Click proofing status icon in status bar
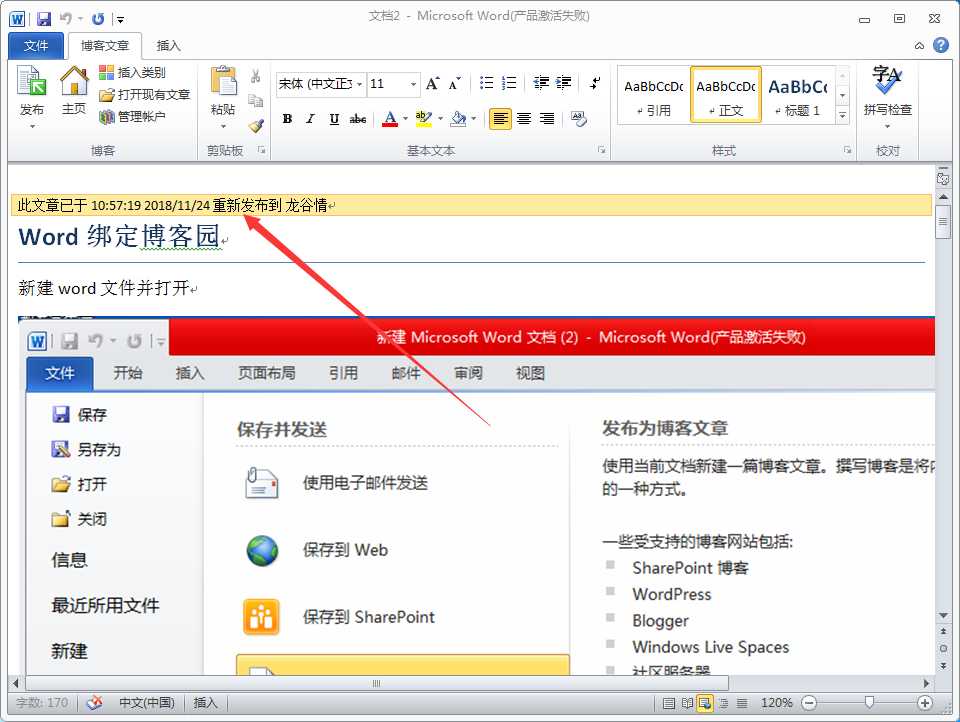The height and width of the screenshot is (722, 960). [x=94, y=702]
